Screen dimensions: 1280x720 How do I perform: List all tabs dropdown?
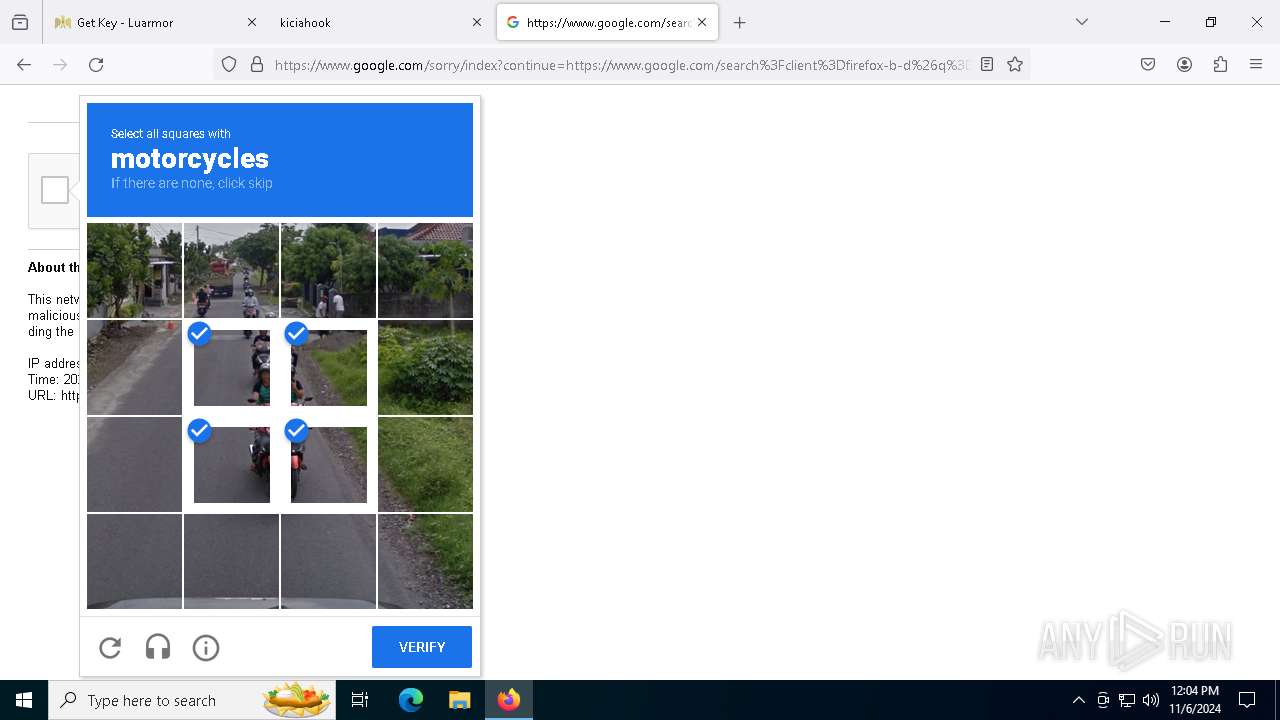point(1082,22)
